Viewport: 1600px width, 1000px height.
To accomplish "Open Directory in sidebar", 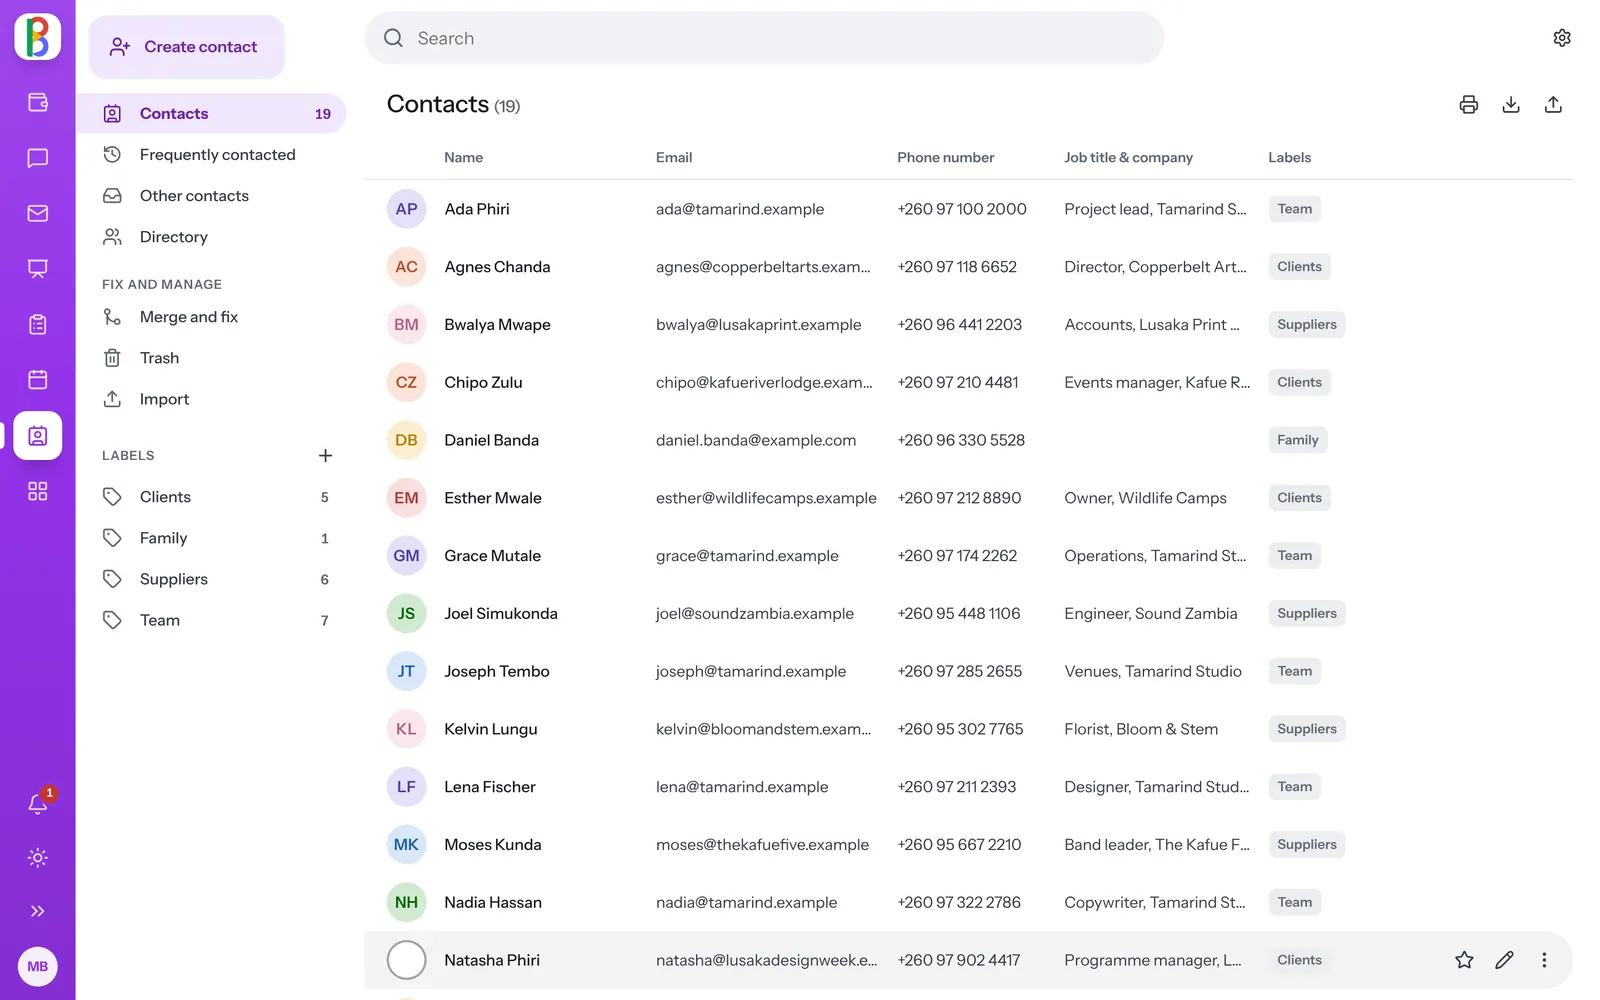I will (x=211, y=237).
